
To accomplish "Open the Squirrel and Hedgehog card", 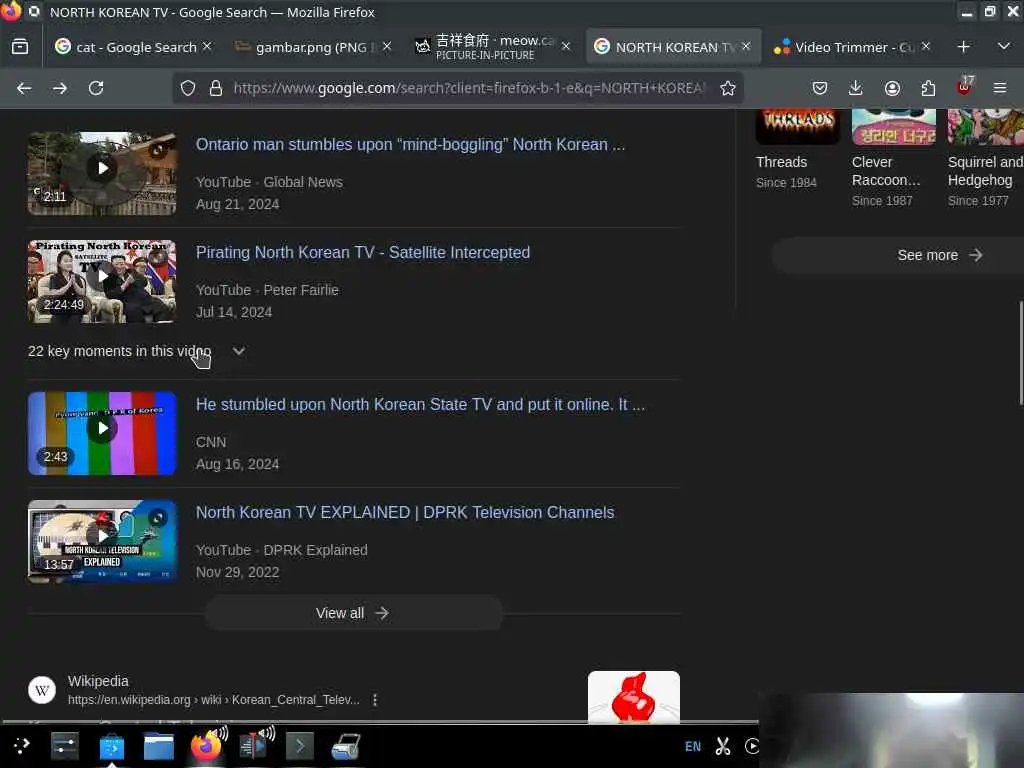I will coord(985,159).
